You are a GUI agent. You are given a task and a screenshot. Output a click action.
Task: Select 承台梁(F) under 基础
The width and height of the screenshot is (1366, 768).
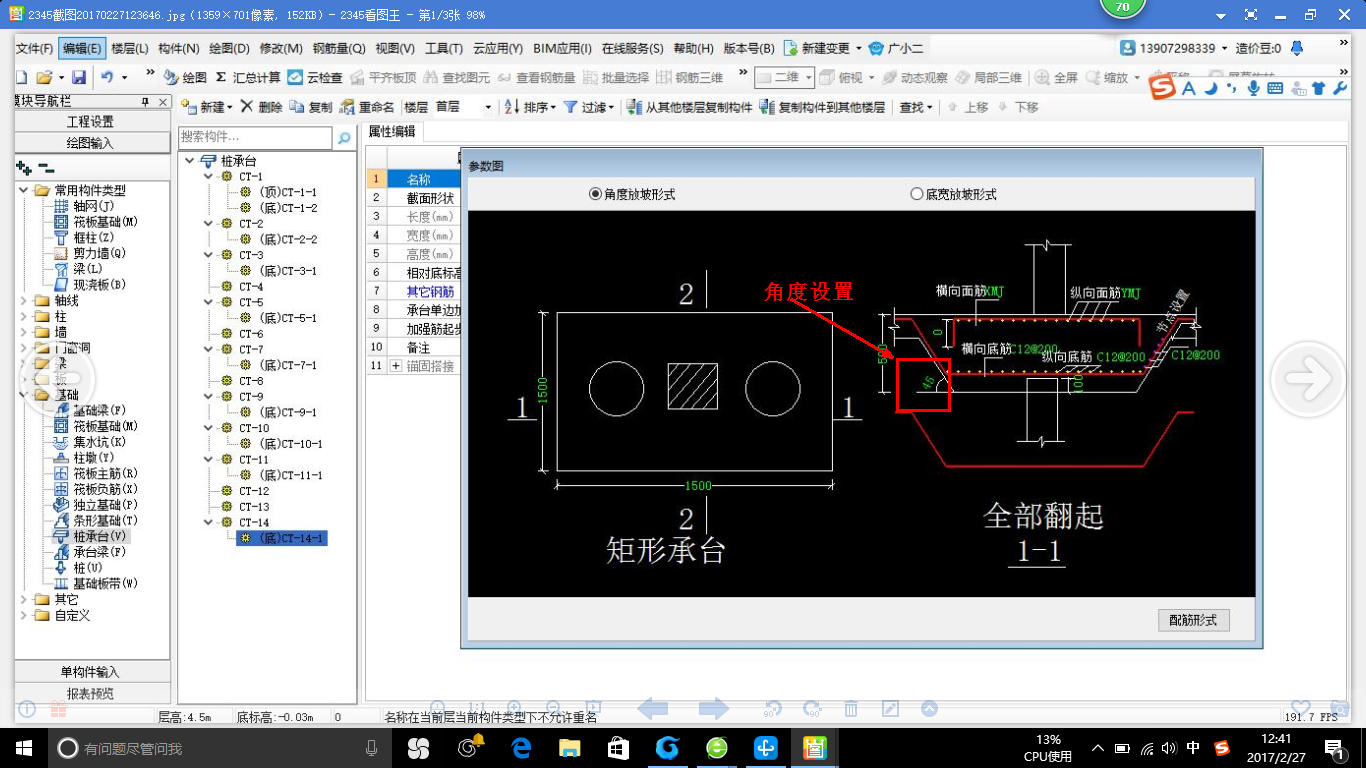click(x=90, y=552)
